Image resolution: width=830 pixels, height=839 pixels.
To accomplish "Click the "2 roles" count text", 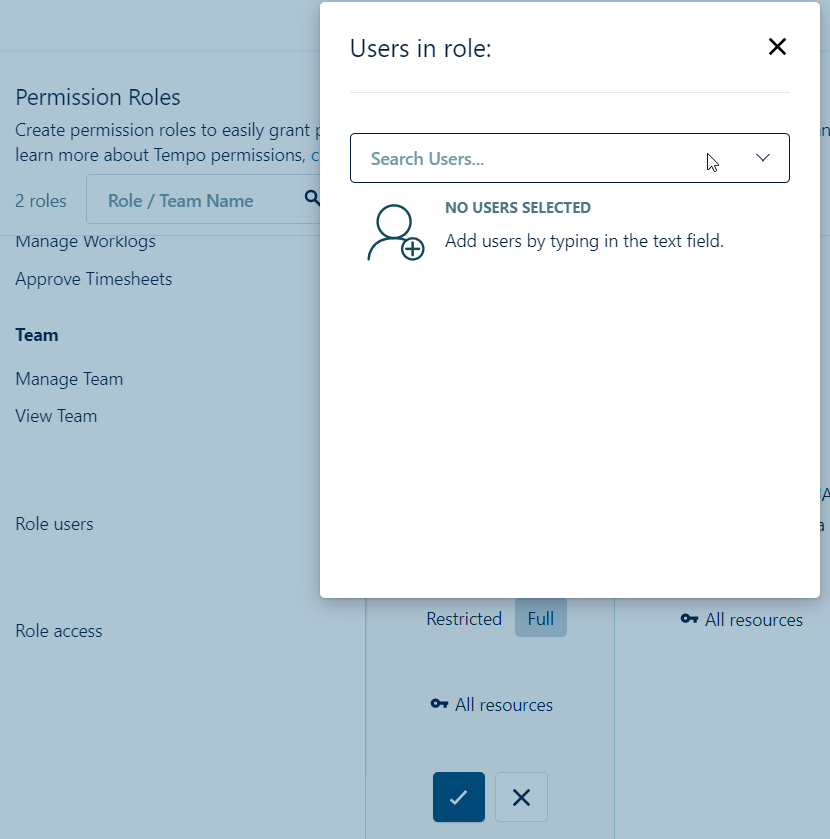I will (41, 200).
